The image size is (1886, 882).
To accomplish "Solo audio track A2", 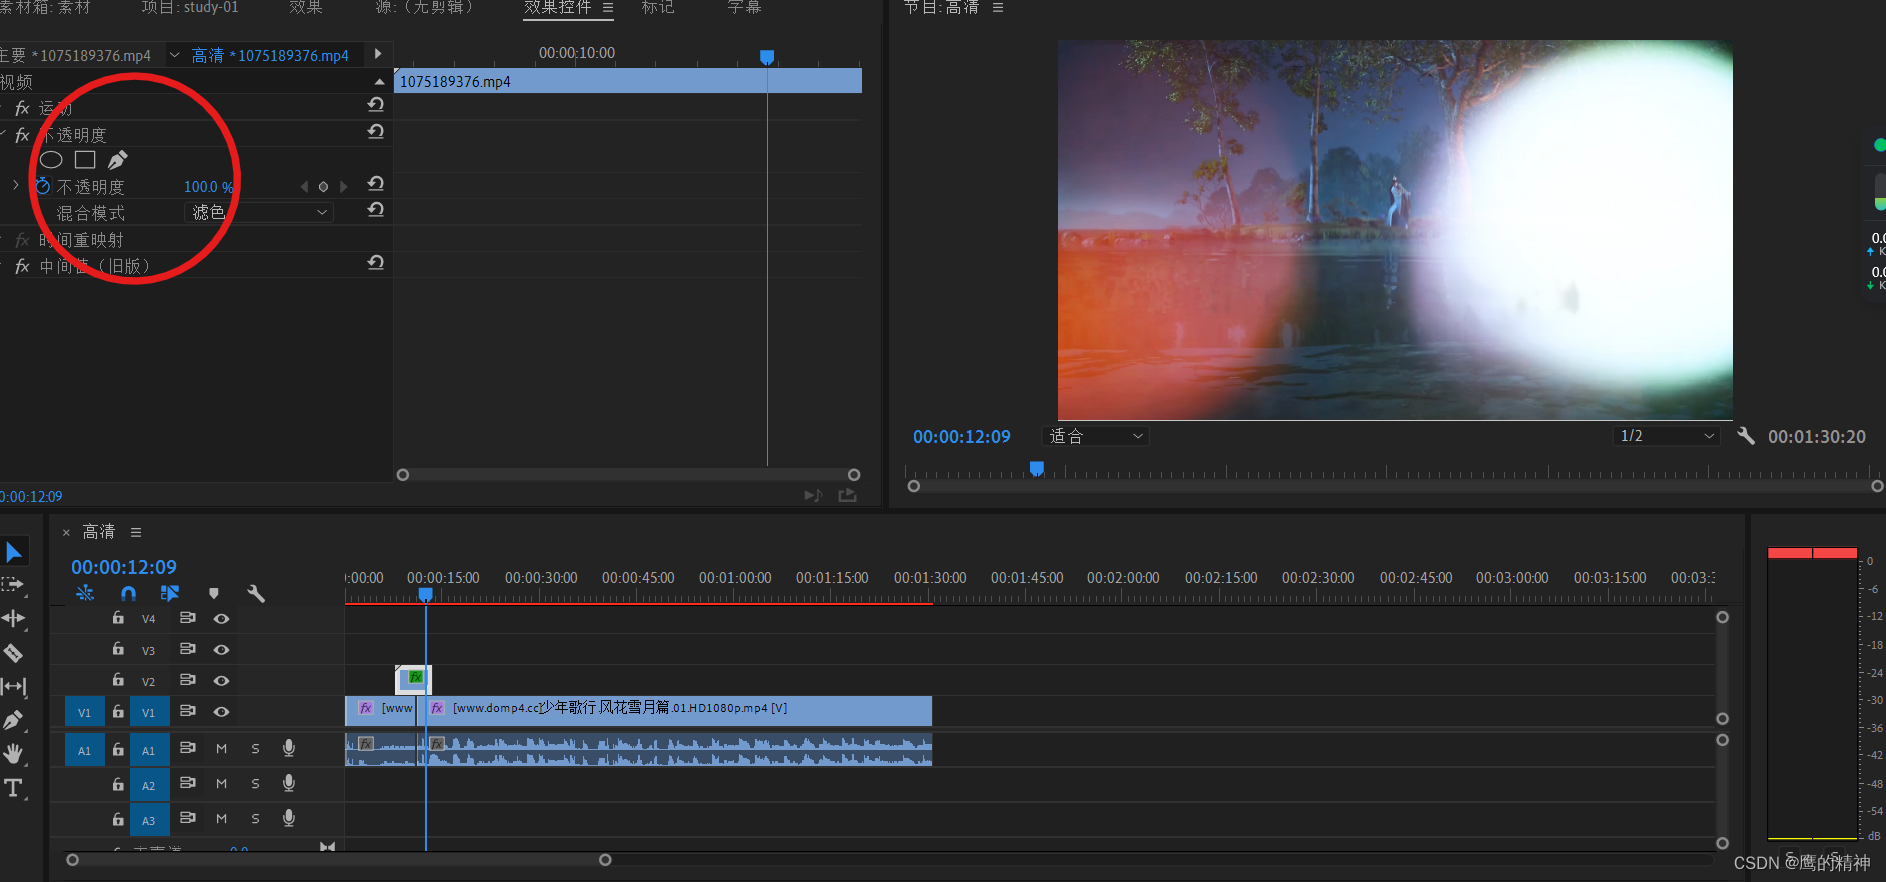I will [x=255, y=784].
